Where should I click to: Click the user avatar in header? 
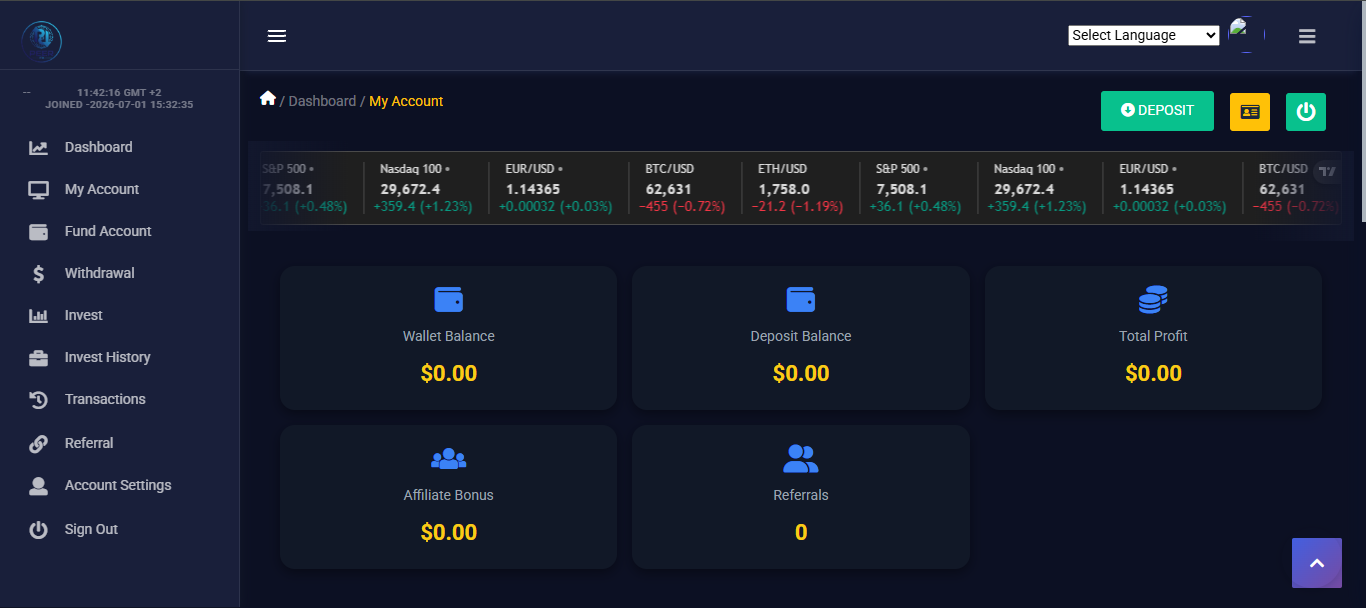[1246, 34]
